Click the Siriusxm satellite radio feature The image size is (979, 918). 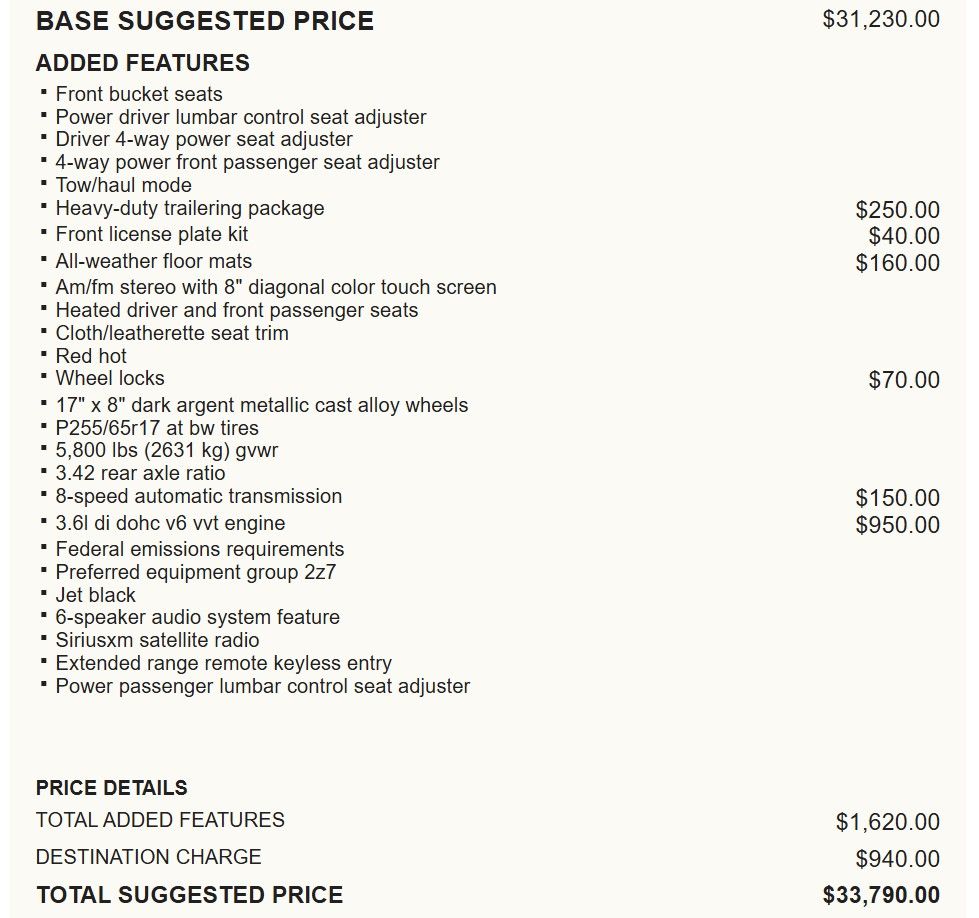157,640
